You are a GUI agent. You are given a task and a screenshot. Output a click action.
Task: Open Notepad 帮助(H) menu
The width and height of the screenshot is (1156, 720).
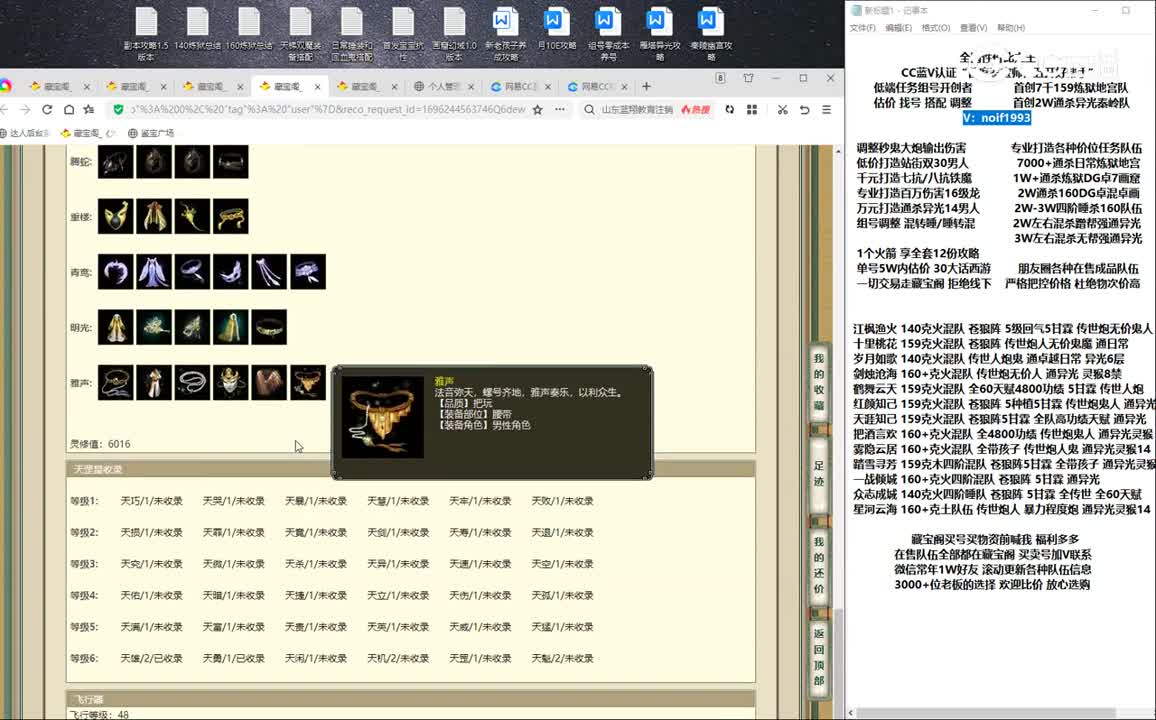click(x=1011, y=28)
